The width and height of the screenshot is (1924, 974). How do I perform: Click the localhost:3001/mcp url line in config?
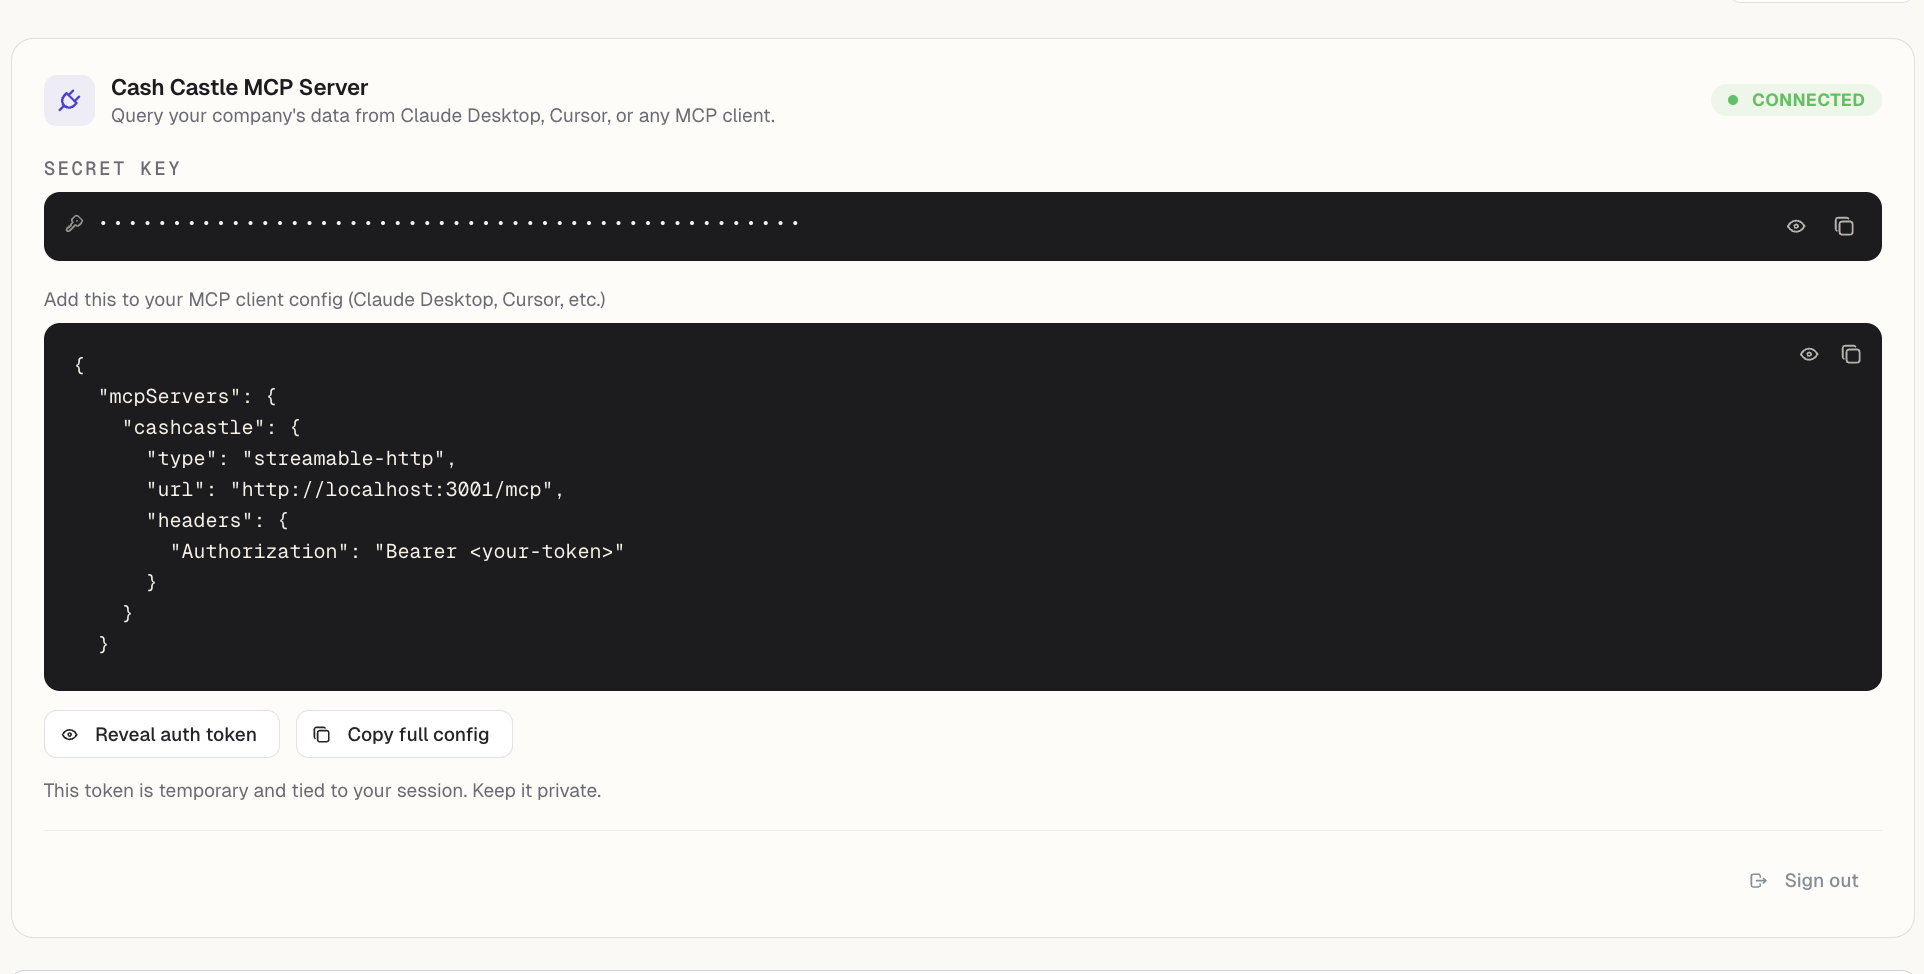pos(355,489)
